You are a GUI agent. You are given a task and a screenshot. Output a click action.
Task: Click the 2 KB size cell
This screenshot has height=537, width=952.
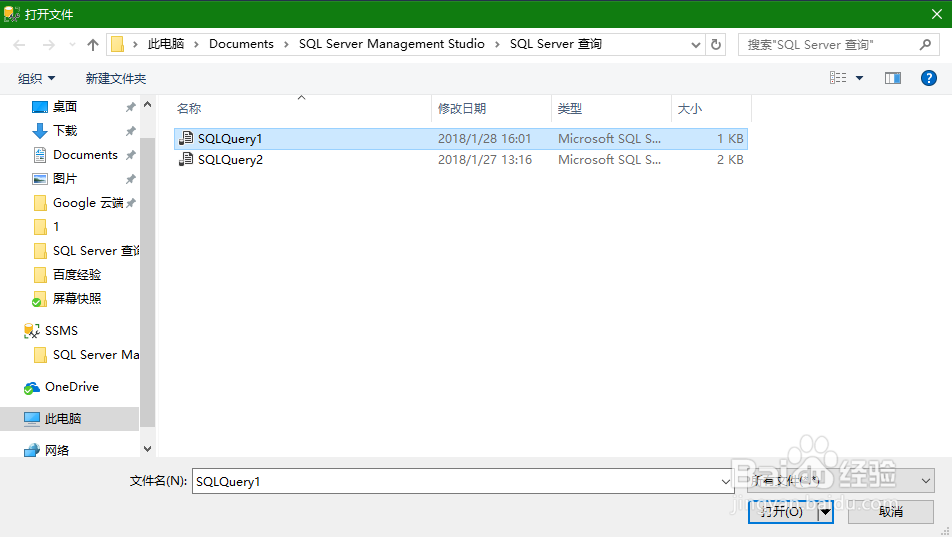pos(730,160)
